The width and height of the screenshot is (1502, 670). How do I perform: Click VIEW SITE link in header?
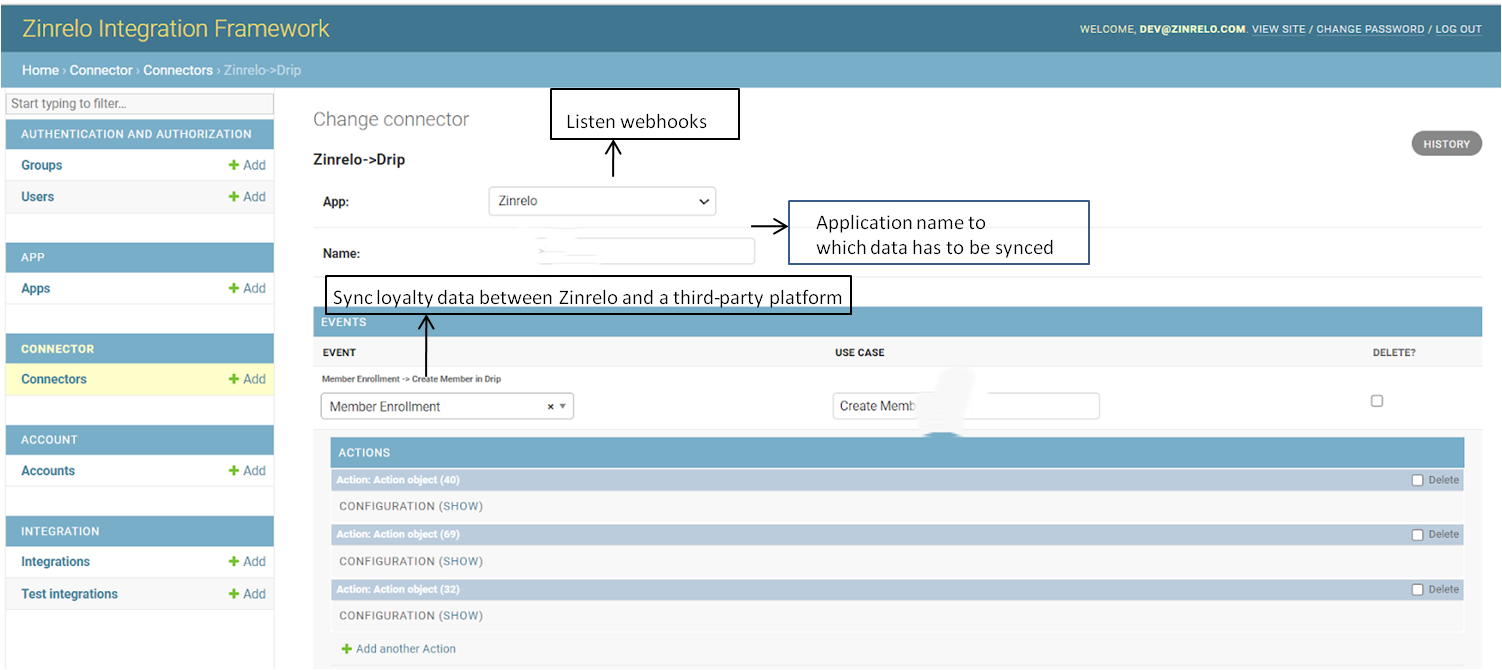(1279, 29)
